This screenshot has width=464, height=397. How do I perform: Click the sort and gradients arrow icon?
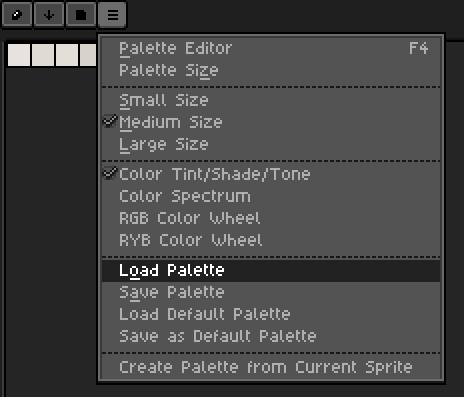tap(49, 15)
